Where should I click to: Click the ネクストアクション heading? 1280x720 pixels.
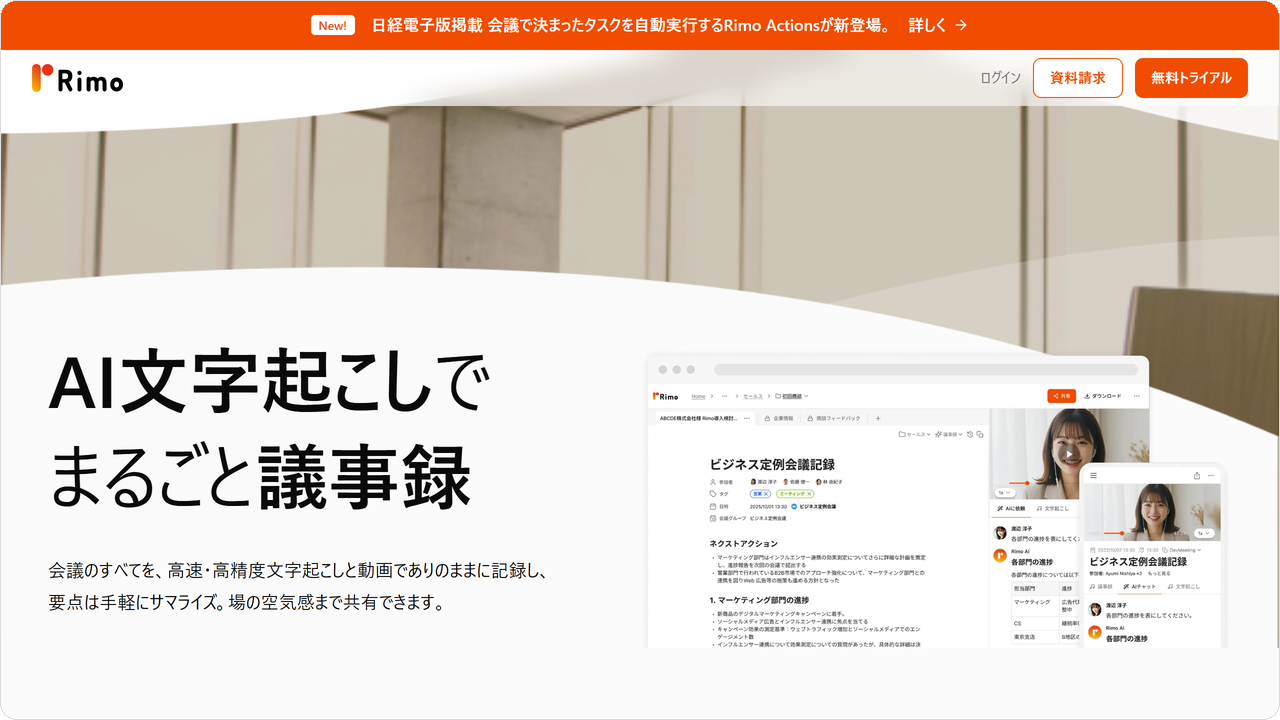coord(743,543)
